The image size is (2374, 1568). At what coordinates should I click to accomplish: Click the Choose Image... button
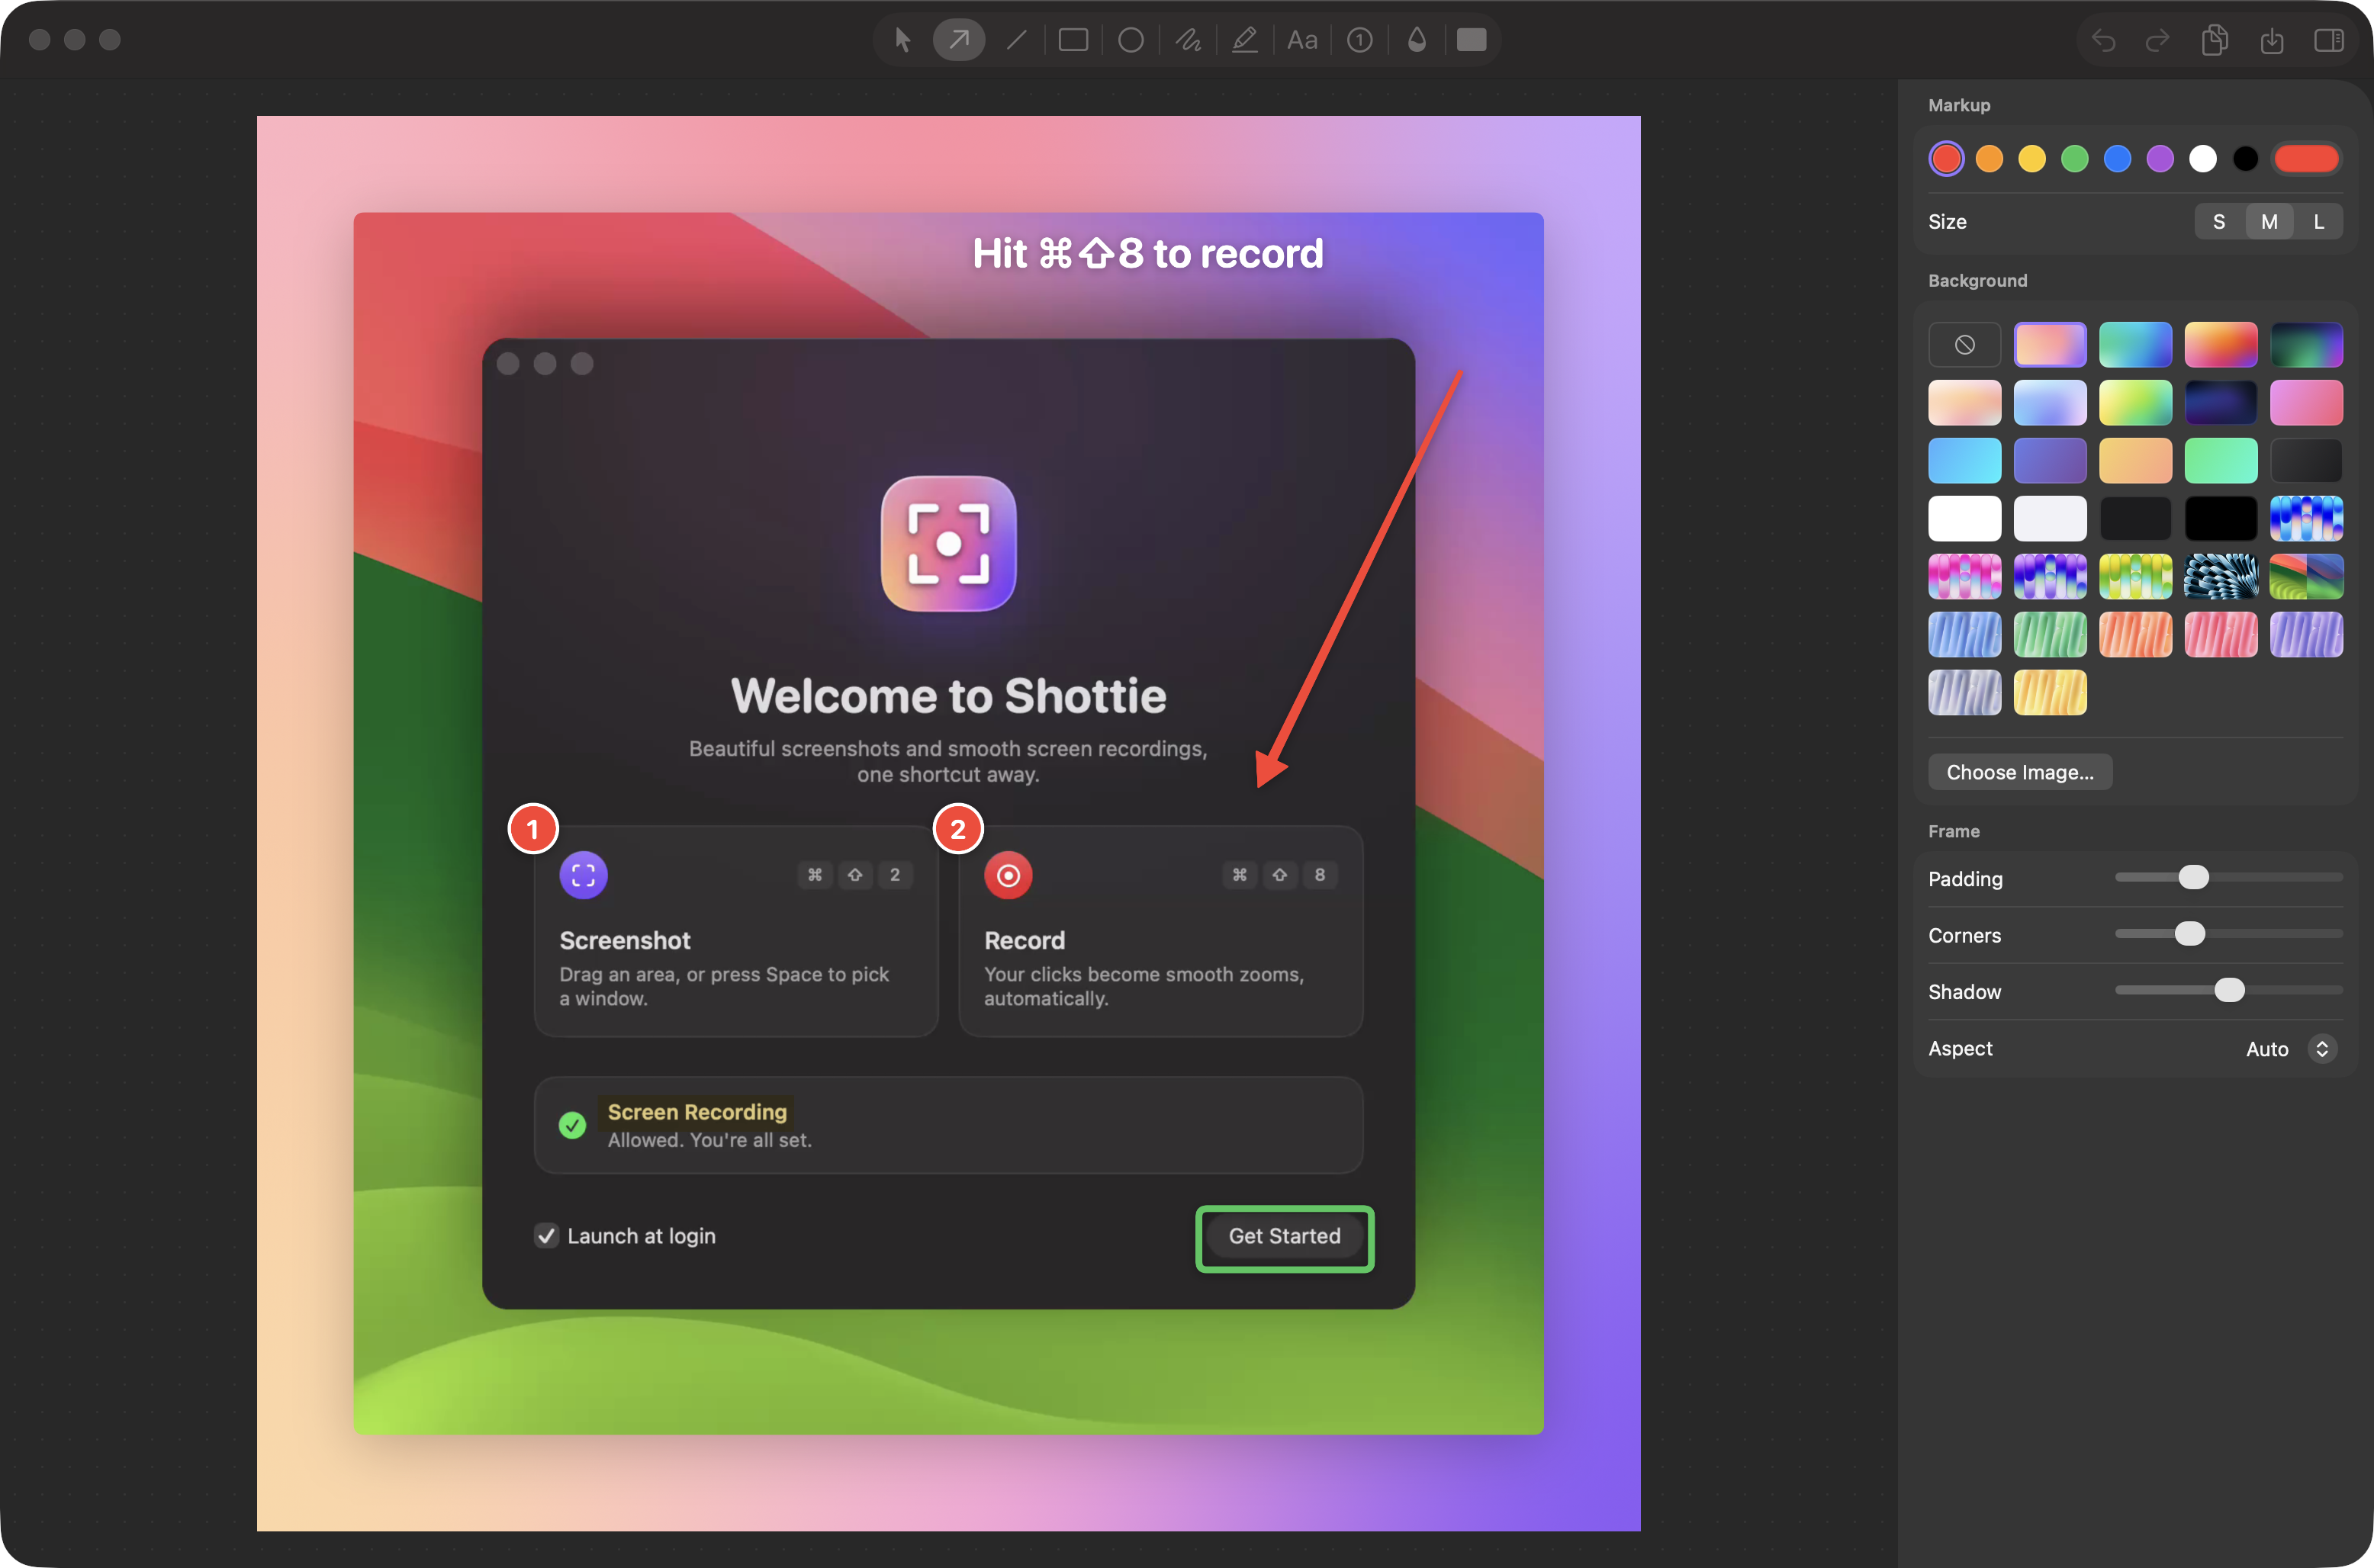2019,772
